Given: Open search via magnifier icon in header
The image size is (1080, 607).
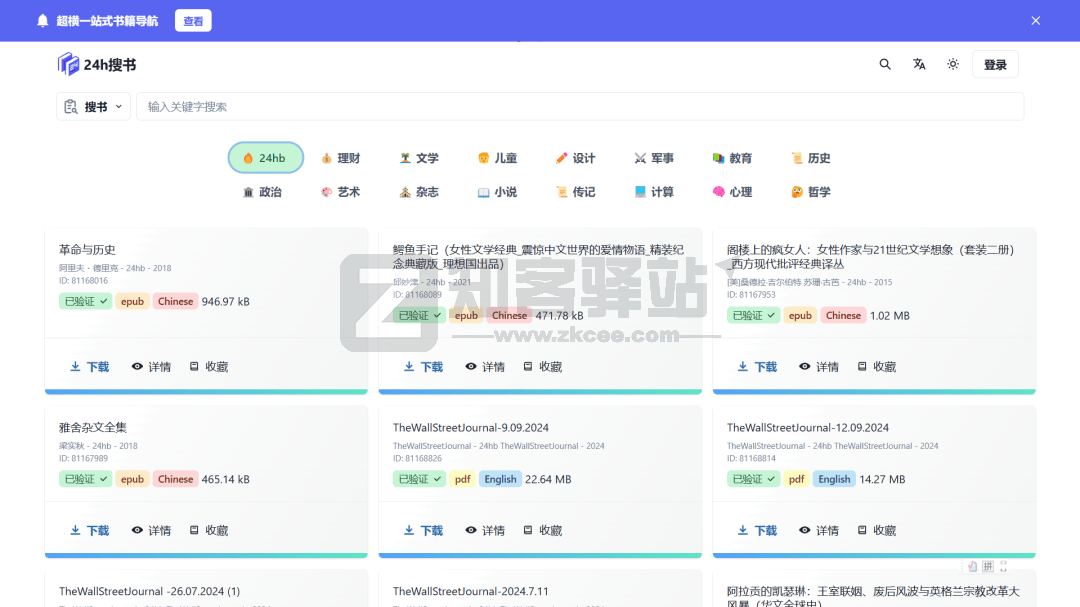Looking at the screenshot, I should pos(885,64).
